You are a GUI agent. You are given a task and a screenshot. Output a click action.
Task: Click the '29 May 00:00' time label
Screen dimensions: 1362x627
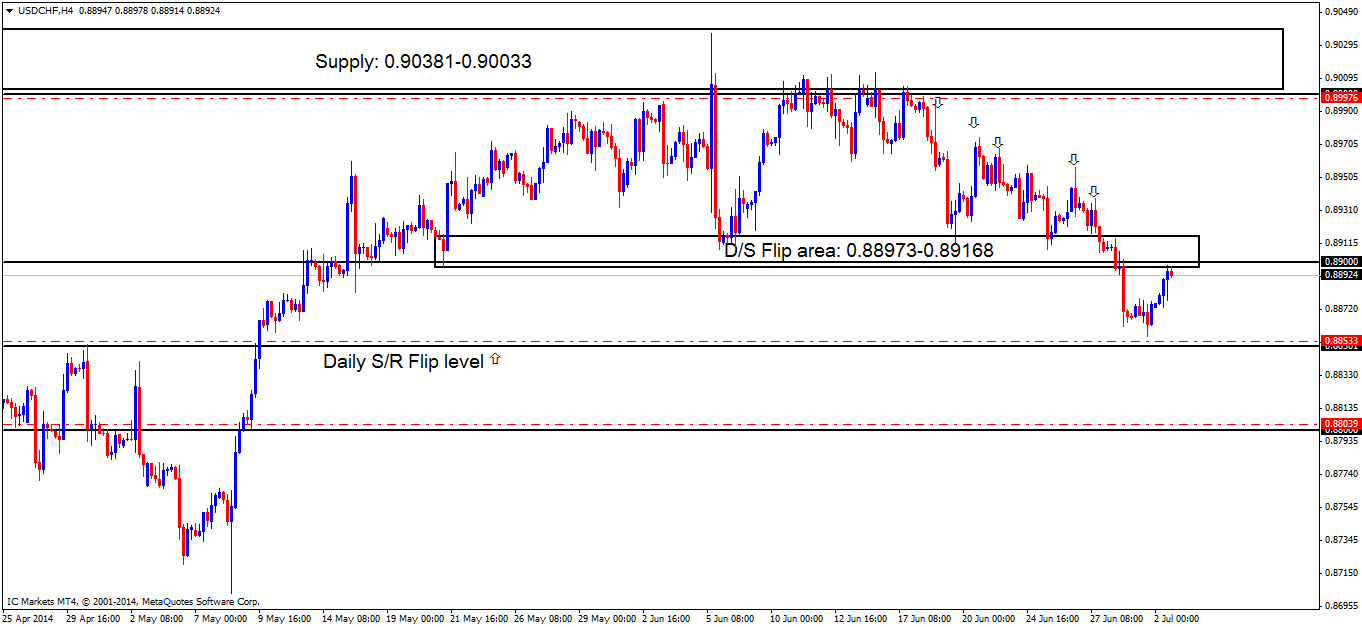[x=605, y=618]
